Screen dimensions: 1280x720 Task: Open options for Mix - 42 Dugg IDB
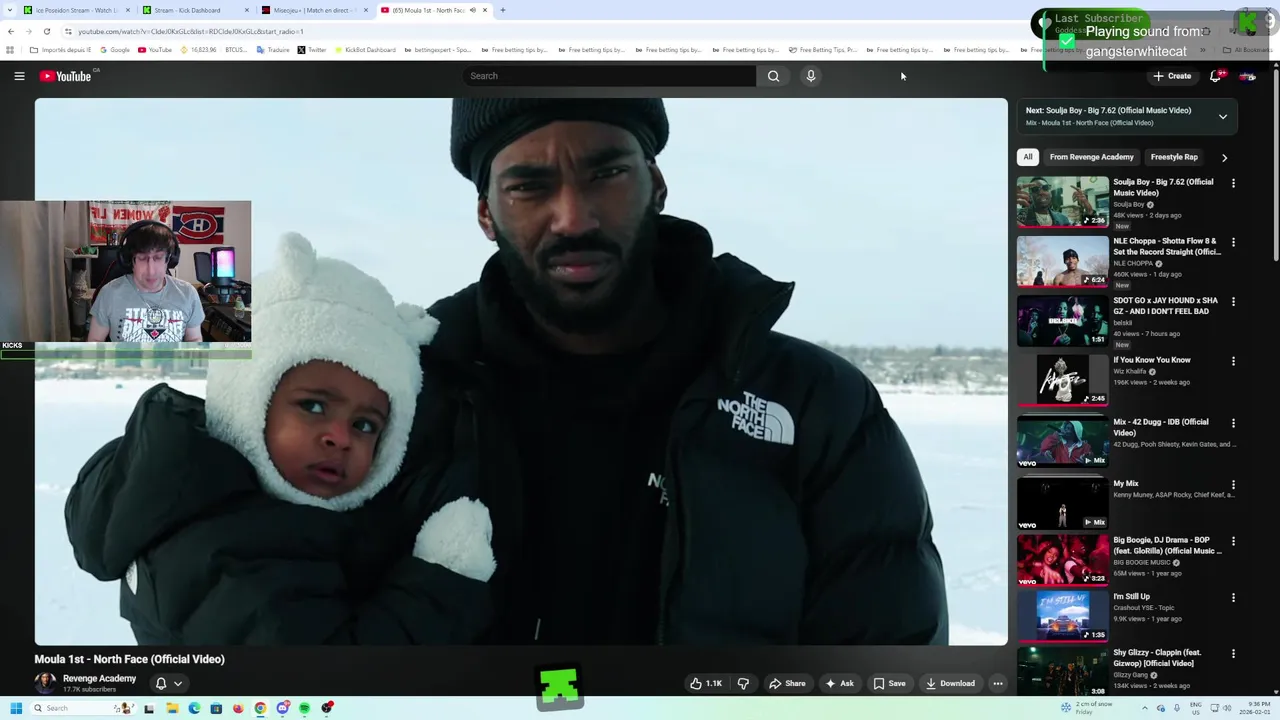pos(1233,423)
